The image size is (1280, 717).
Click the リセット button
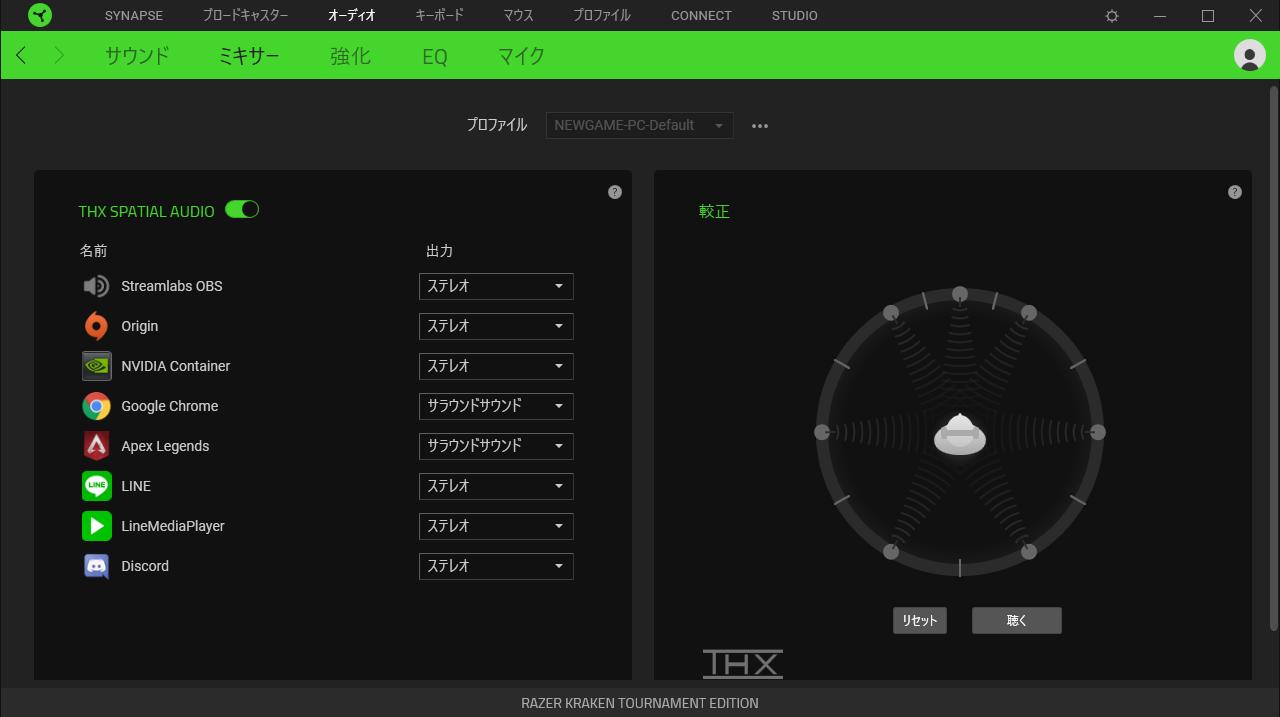point(920,620)
